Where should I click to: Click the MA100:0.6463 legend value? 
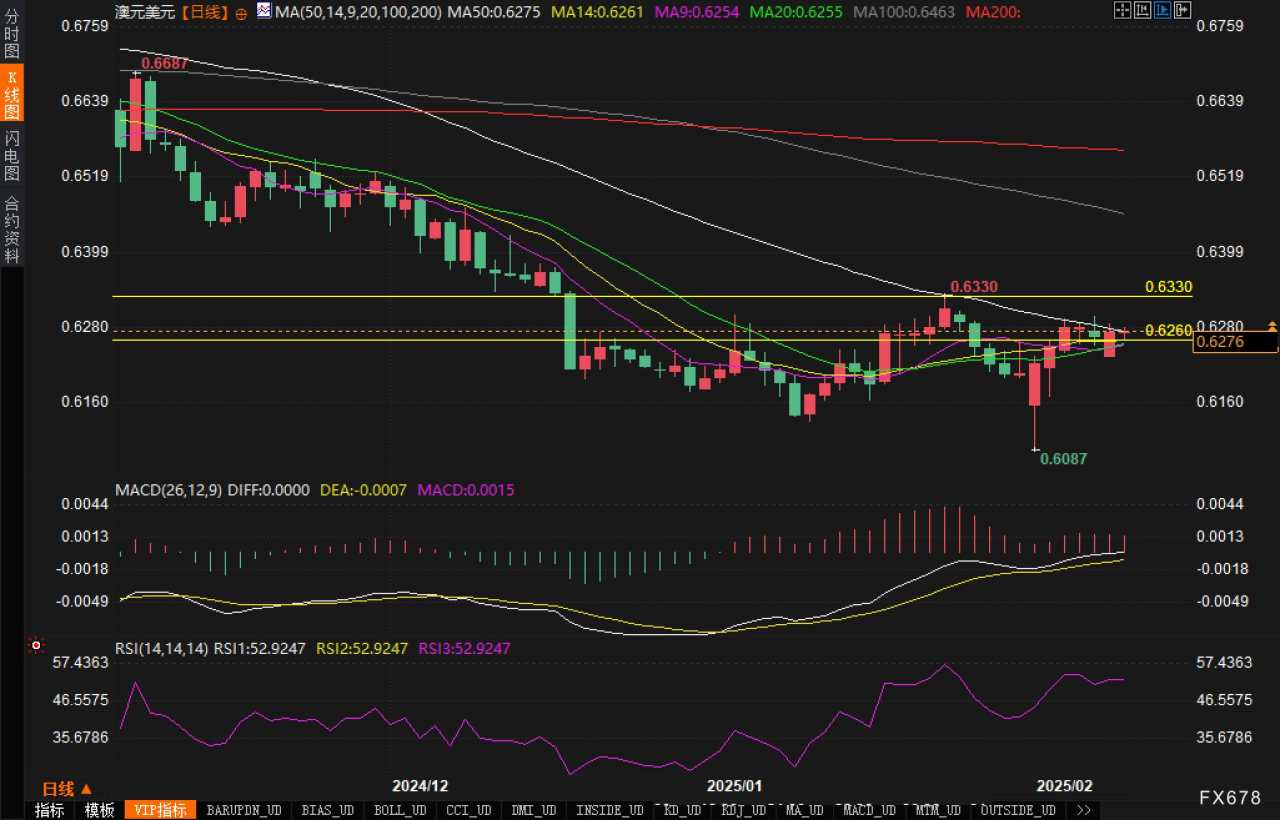(903, 12)
